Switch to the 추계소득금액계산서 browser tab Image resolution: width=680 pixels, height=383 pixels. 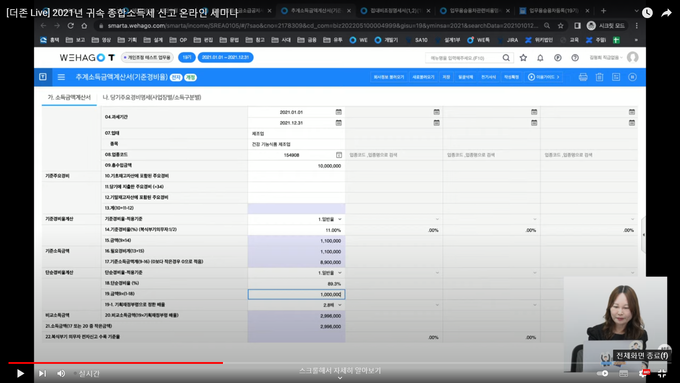click(x=316, y=10)
